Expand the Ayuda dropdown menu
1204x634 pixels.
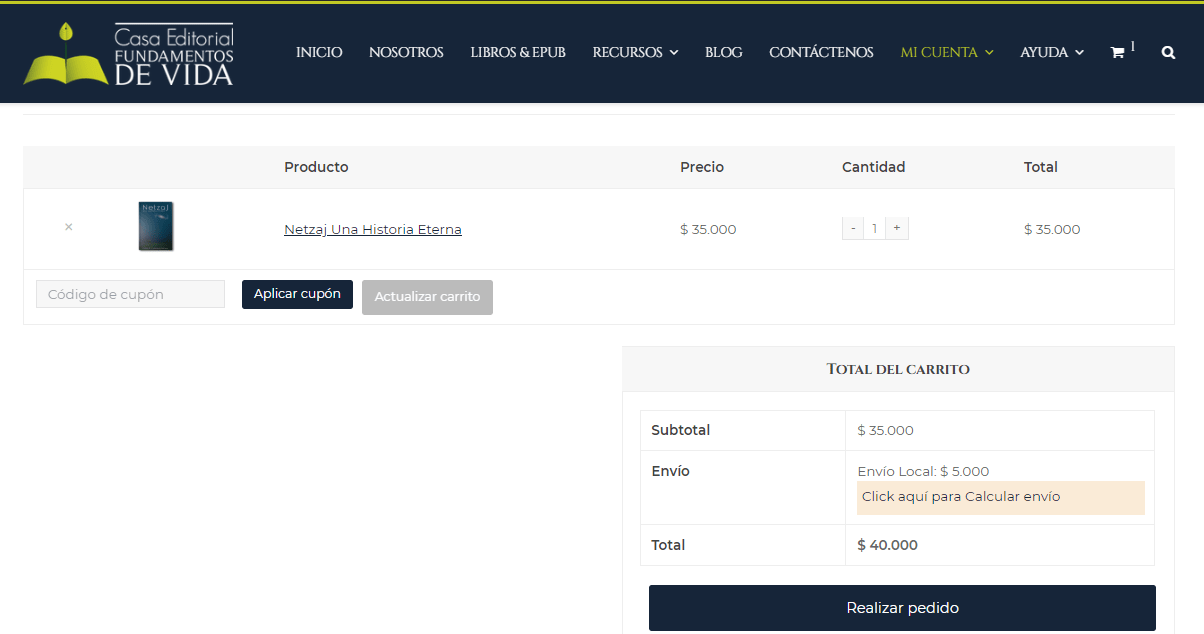pyautogui.click(x=1051, y=52)
